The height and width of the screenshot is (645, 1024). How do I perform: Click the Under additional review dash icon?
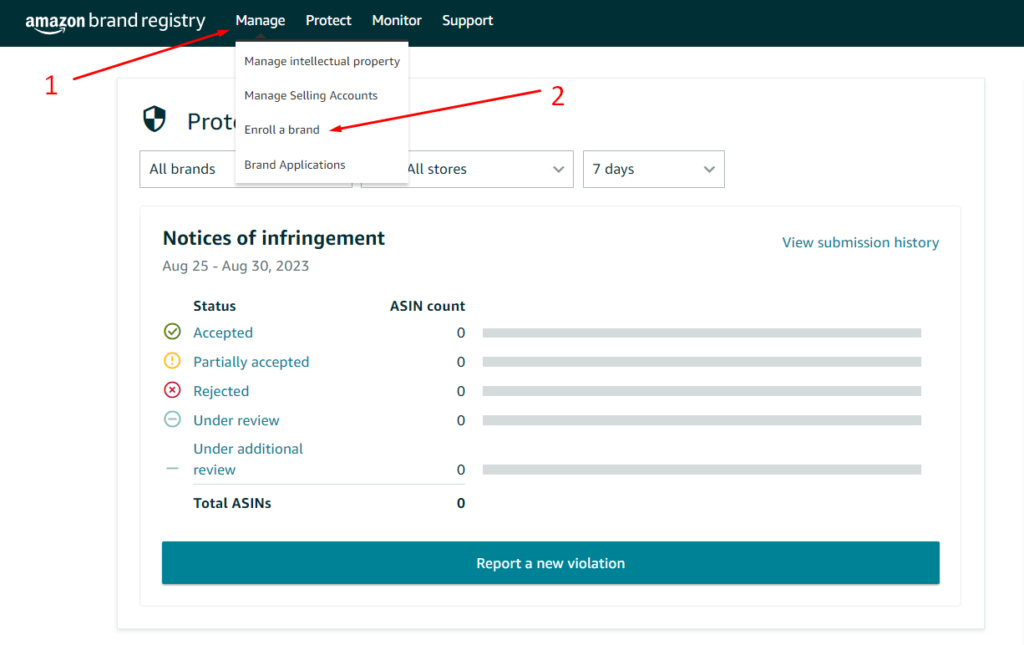click(172, 468)
